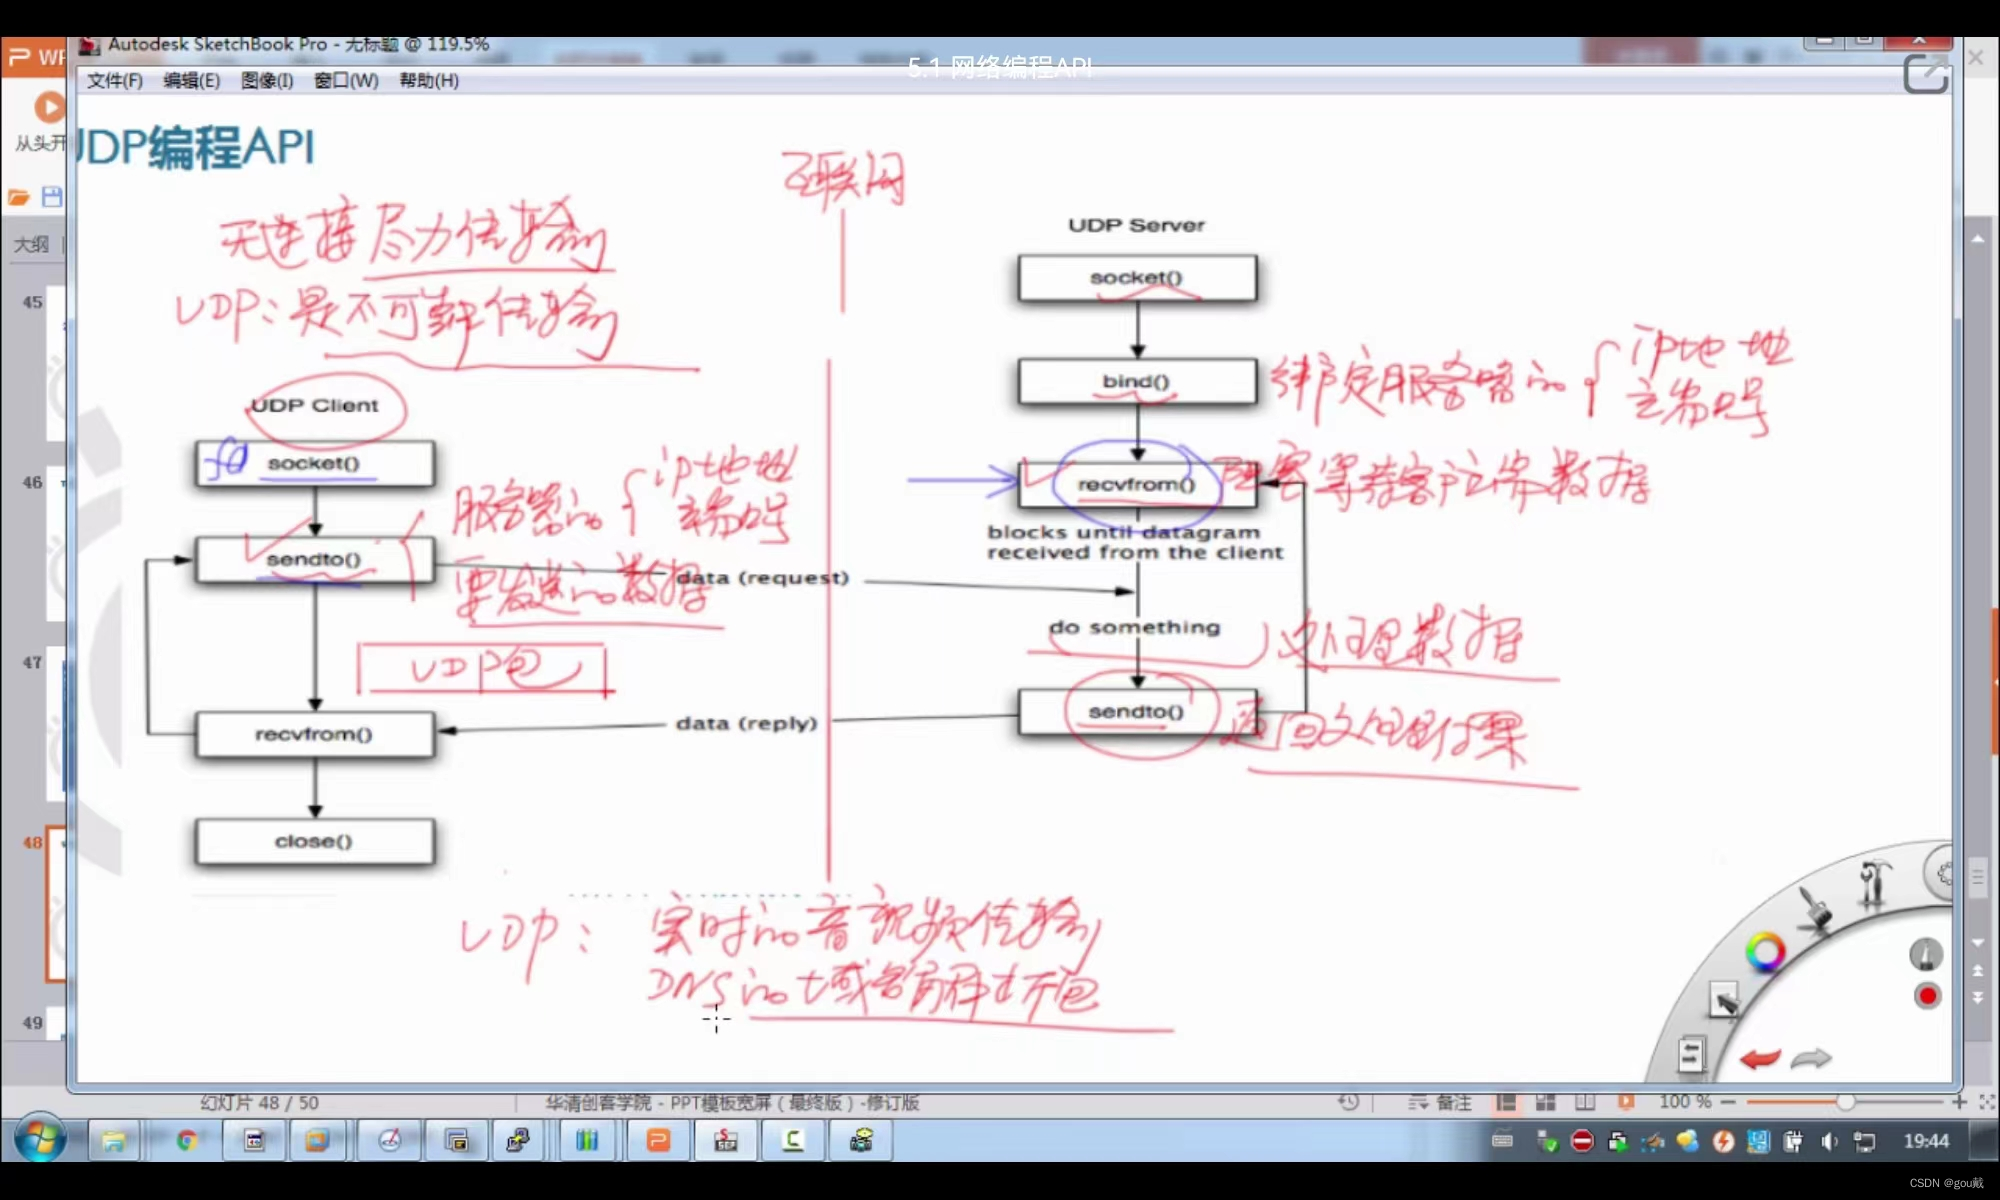Click the round pencil tool icon near the lagoon
Viewport: 2000px width, 1200px height.
pos(1926,955)
